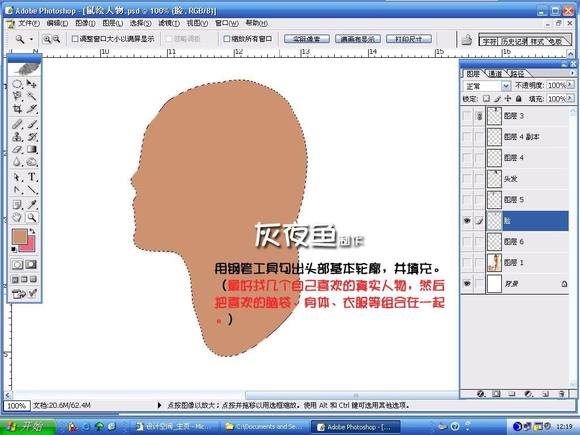Select the Polygonal Lasso tool
The width and height of the screenshot is (580, 435).
[17, 96]
